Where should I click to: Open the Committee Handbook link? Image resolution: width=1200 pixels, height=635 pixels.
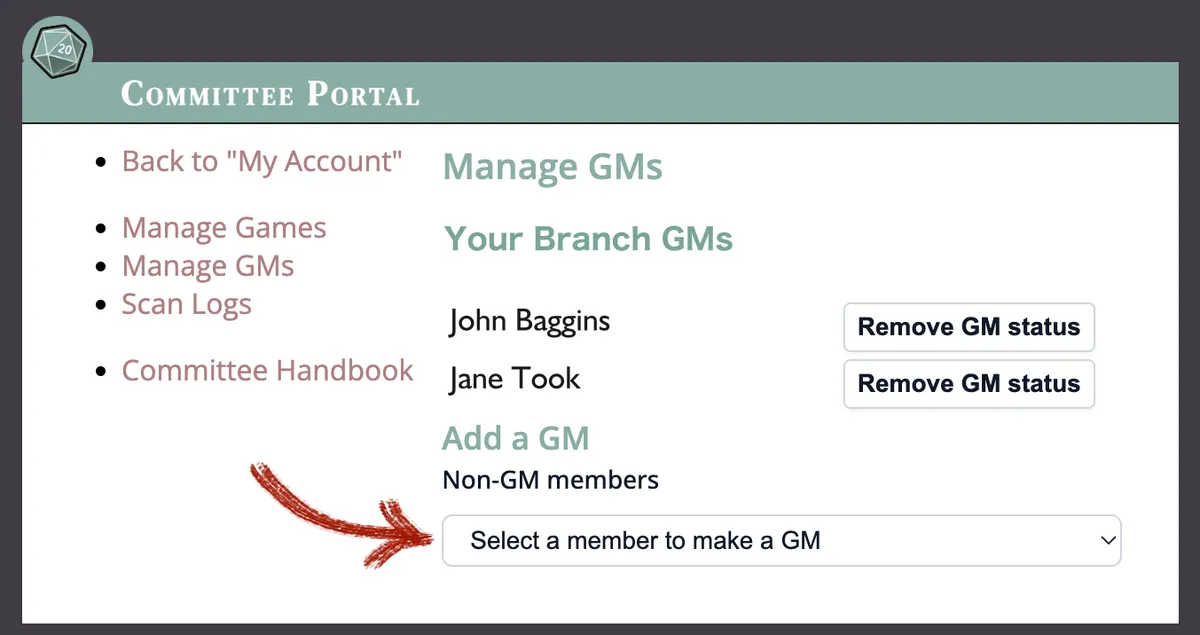point(267,370)
